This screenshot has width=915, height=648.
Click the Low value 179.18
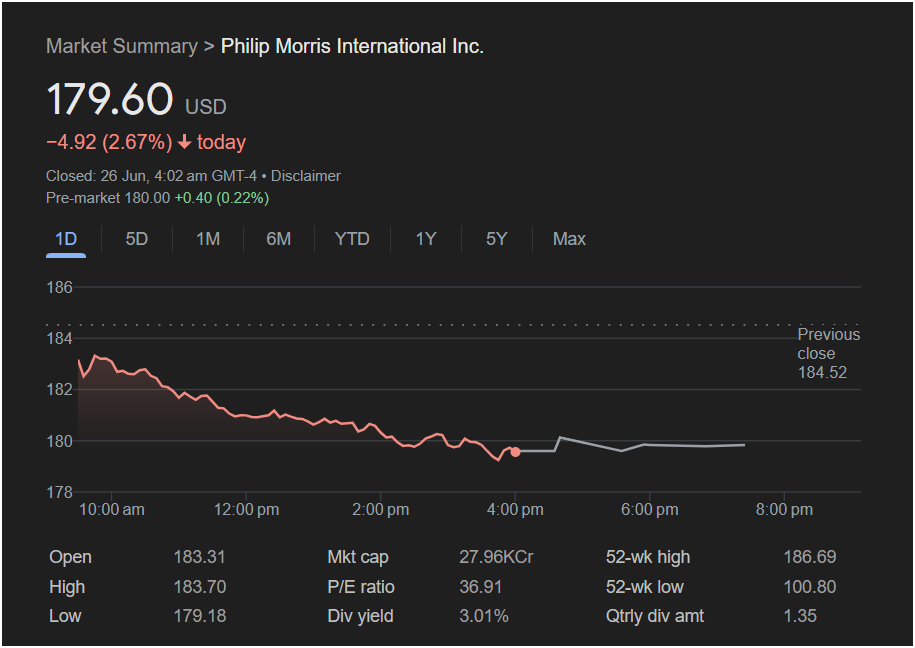(200, 616)
